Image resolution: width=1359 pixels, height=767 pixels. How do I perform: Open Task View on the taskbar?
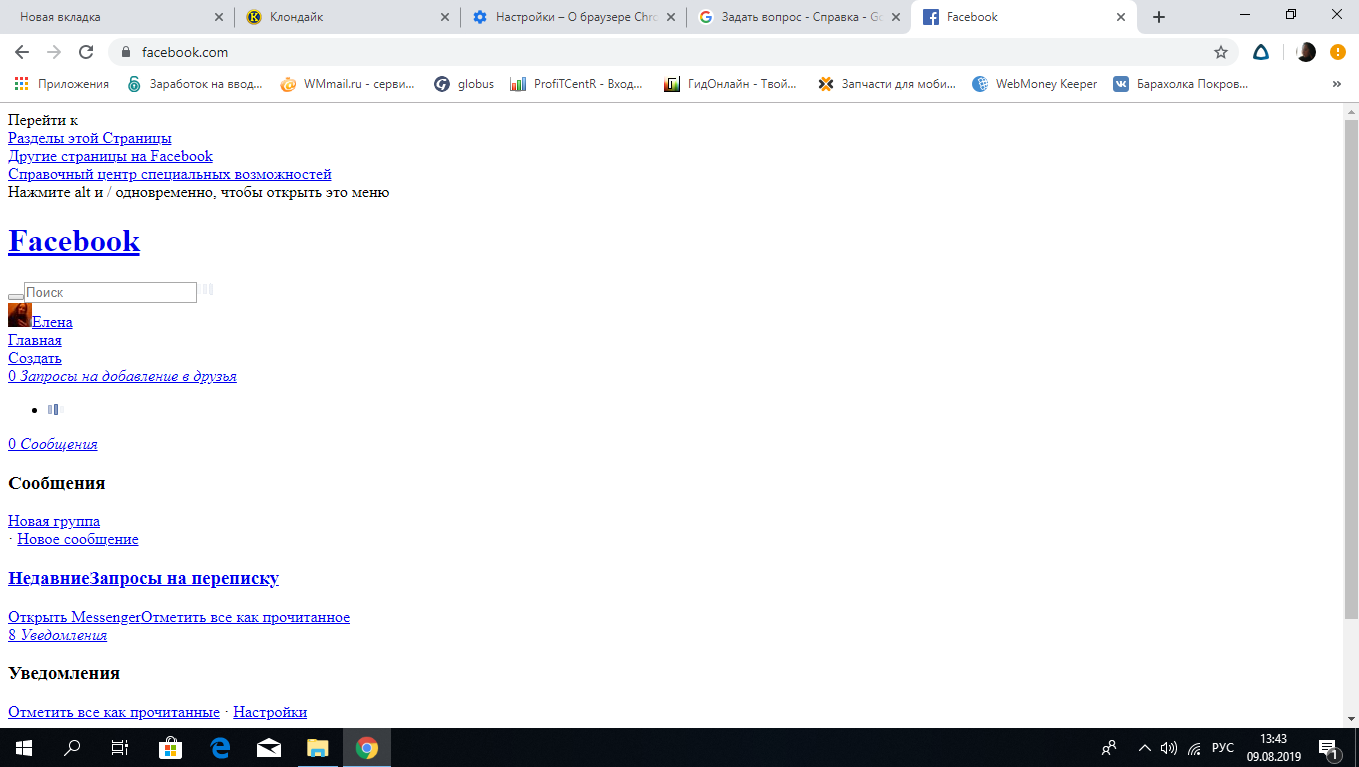point(120,747)
